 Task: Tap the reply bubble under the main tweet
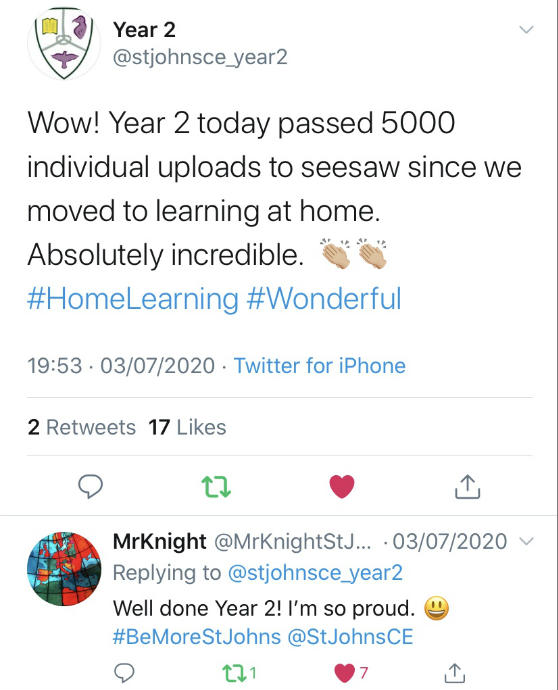coord(90,486)
